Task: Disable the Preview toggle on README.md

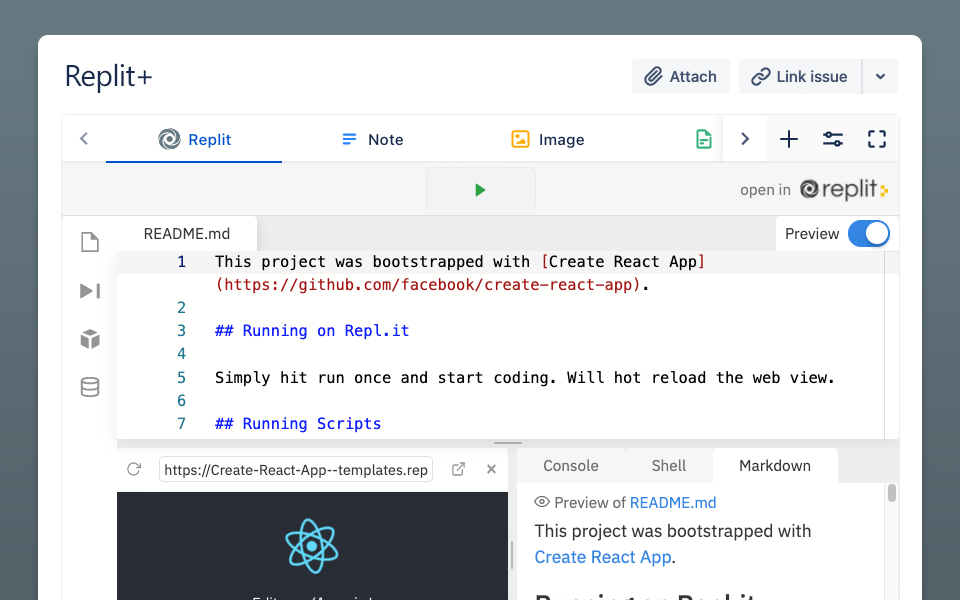Action: 868,233
